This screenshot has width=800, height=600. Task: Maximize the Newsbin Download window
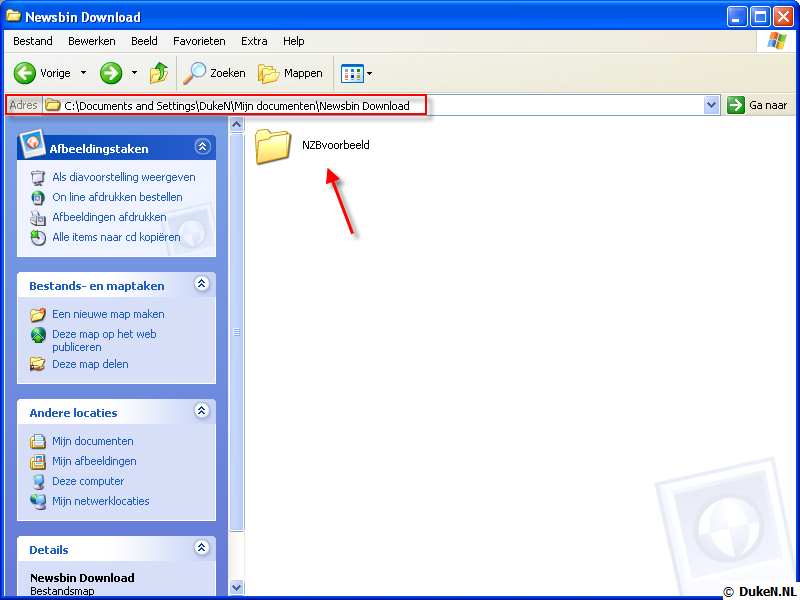coord(760,17)
